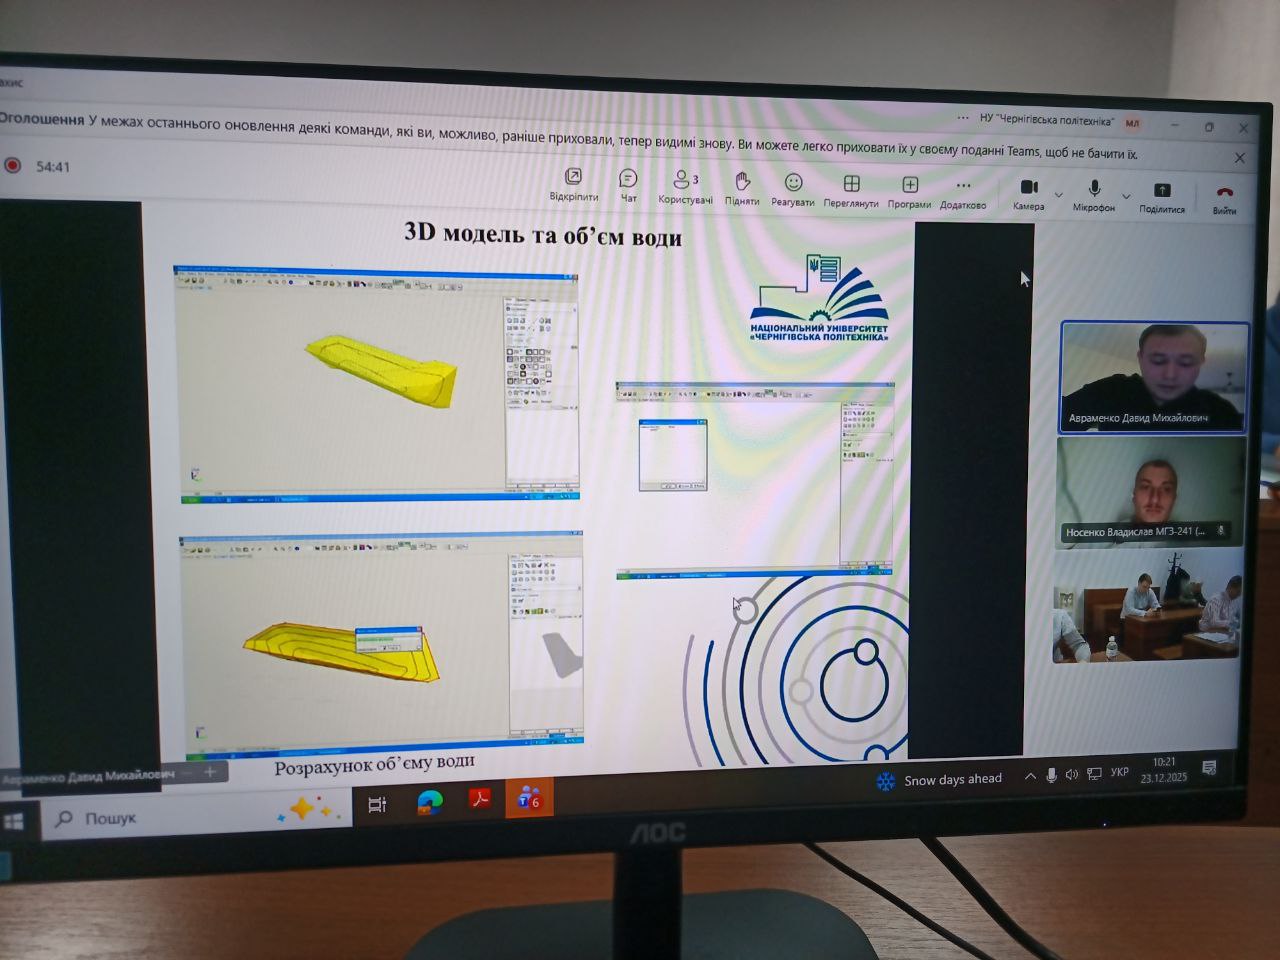Viewport: 1280px width, 960px height.
Task: Select Авраменко Давид Михайлович video tile
Action: 1154,377
